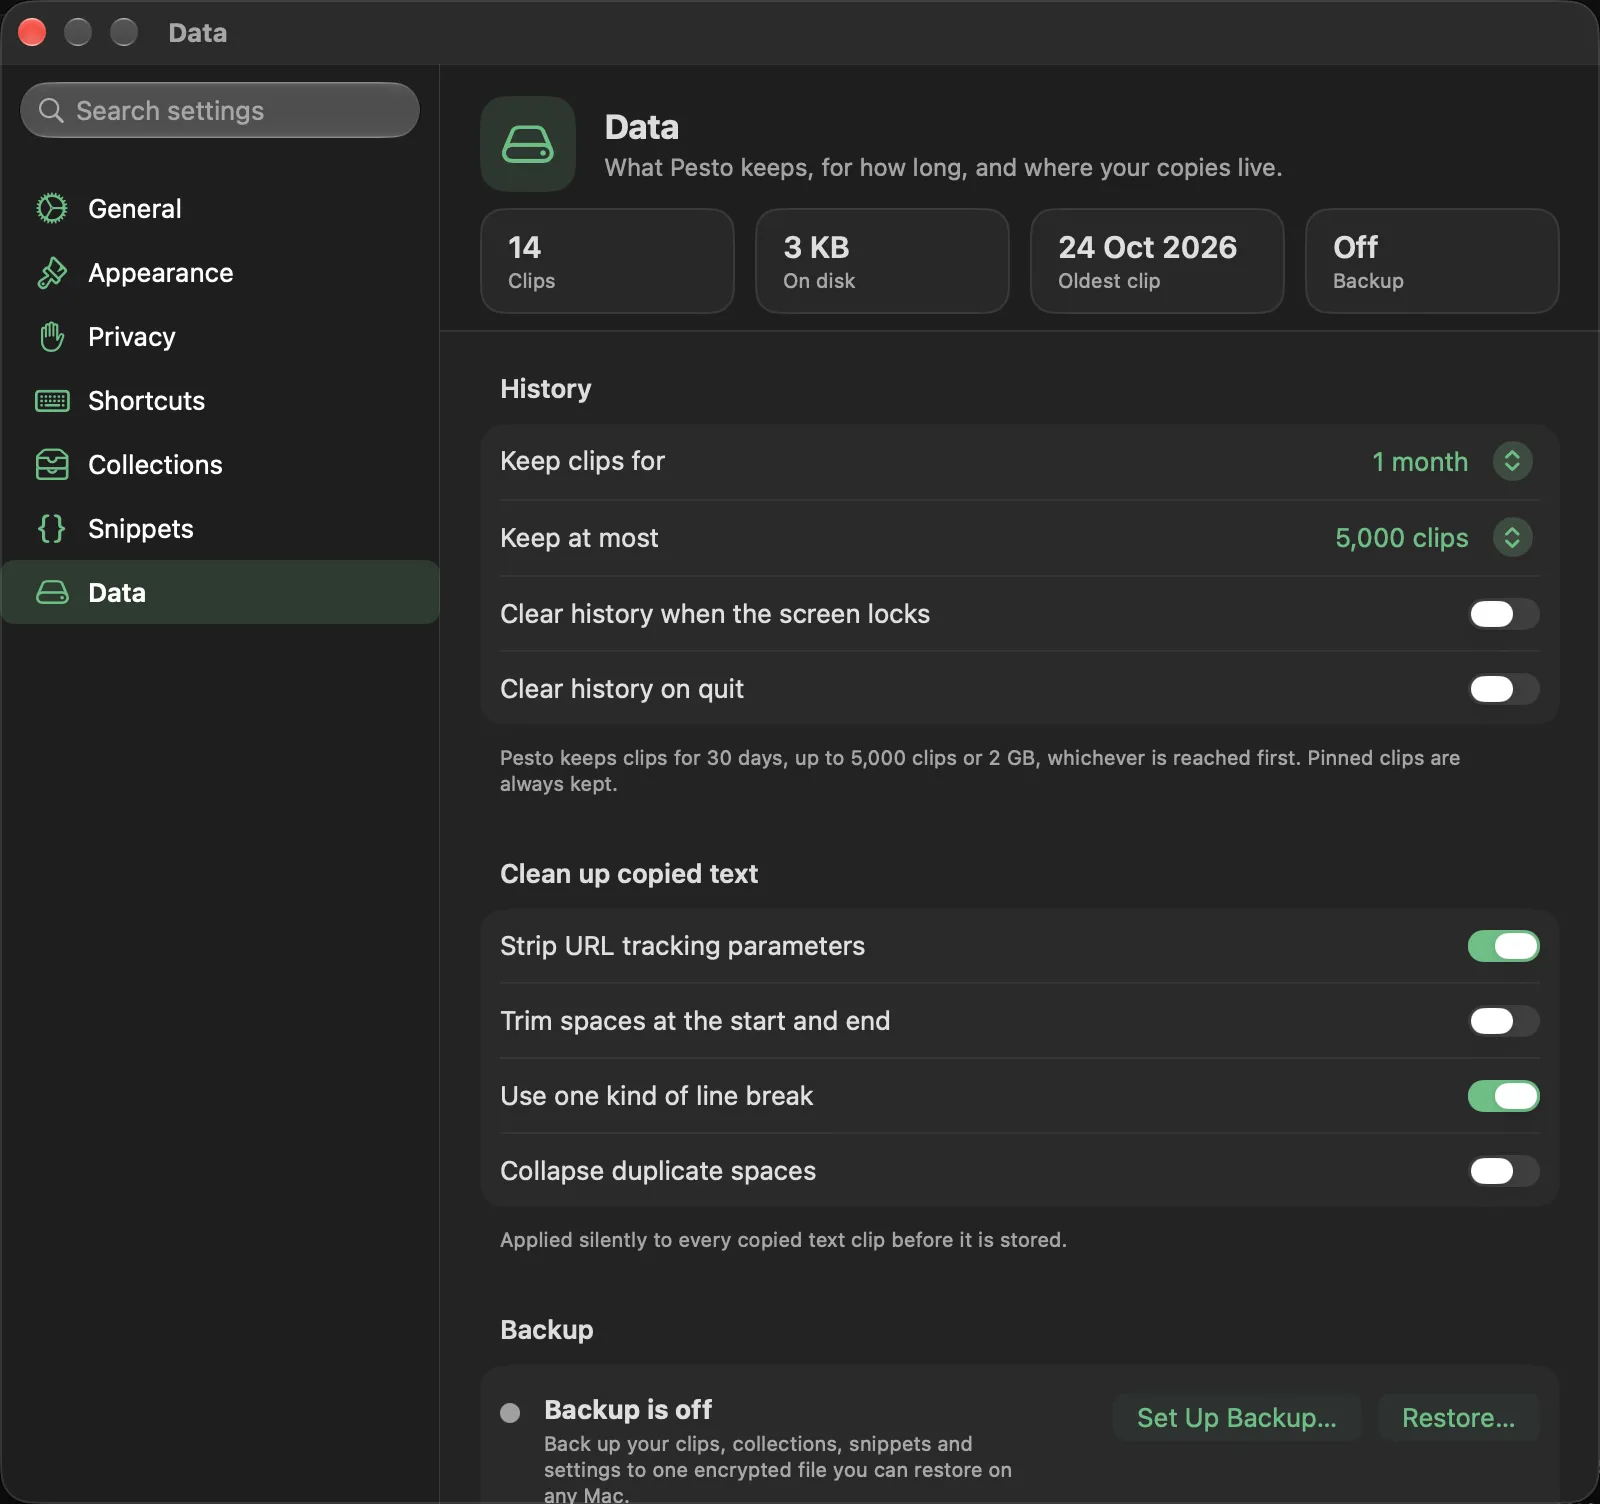The height and width of the screenshot is (1504, 1600).
Task: Click Pesto keeps clips for 30 days note
Action: 980,771
